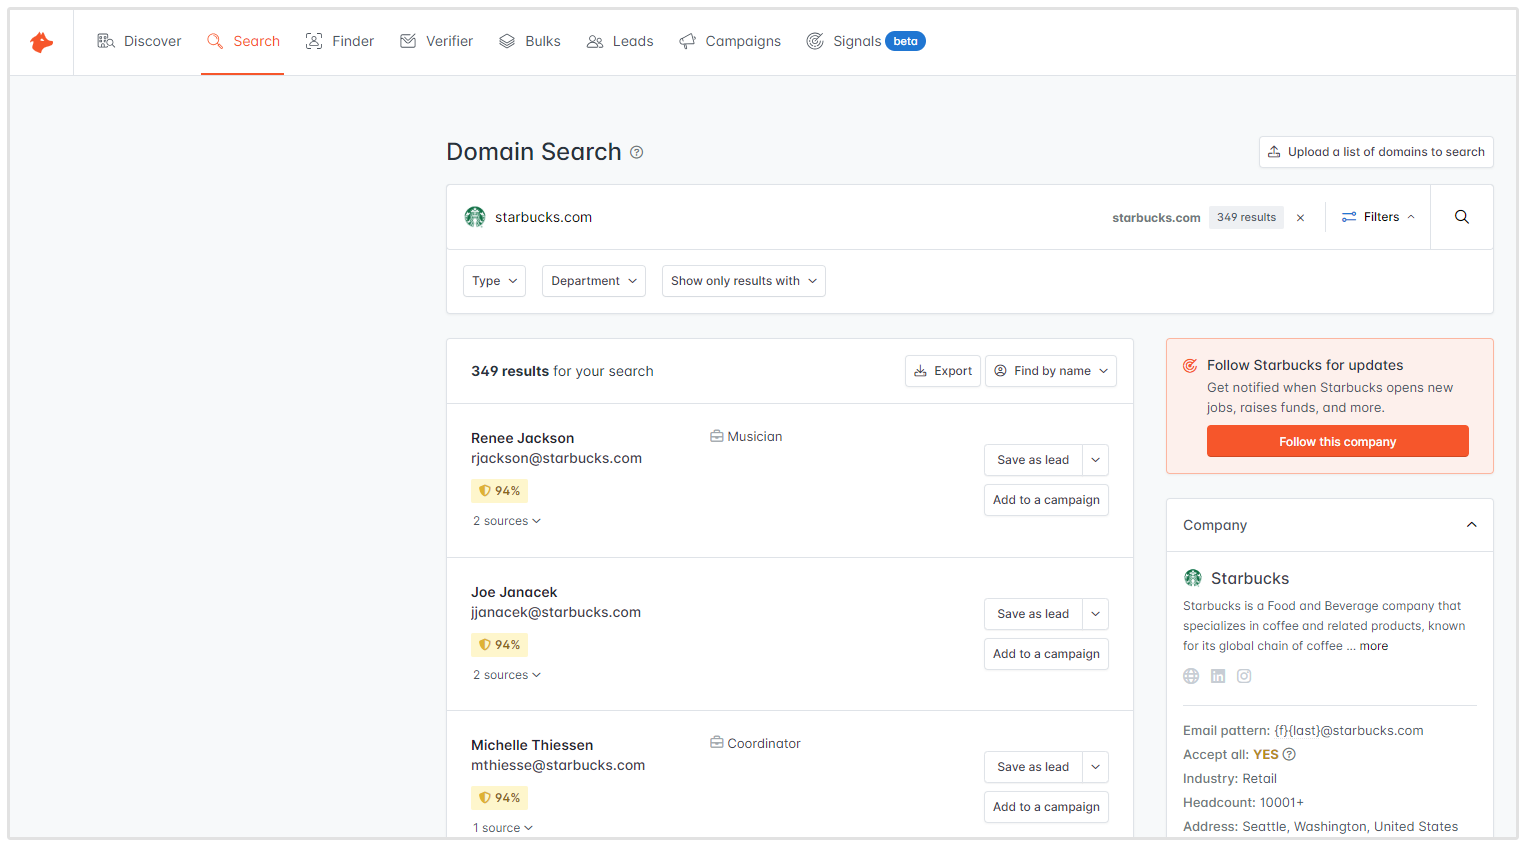Open the Type filter dropdown
Viewport: 1526px width, 847px height.
(494, 281)
